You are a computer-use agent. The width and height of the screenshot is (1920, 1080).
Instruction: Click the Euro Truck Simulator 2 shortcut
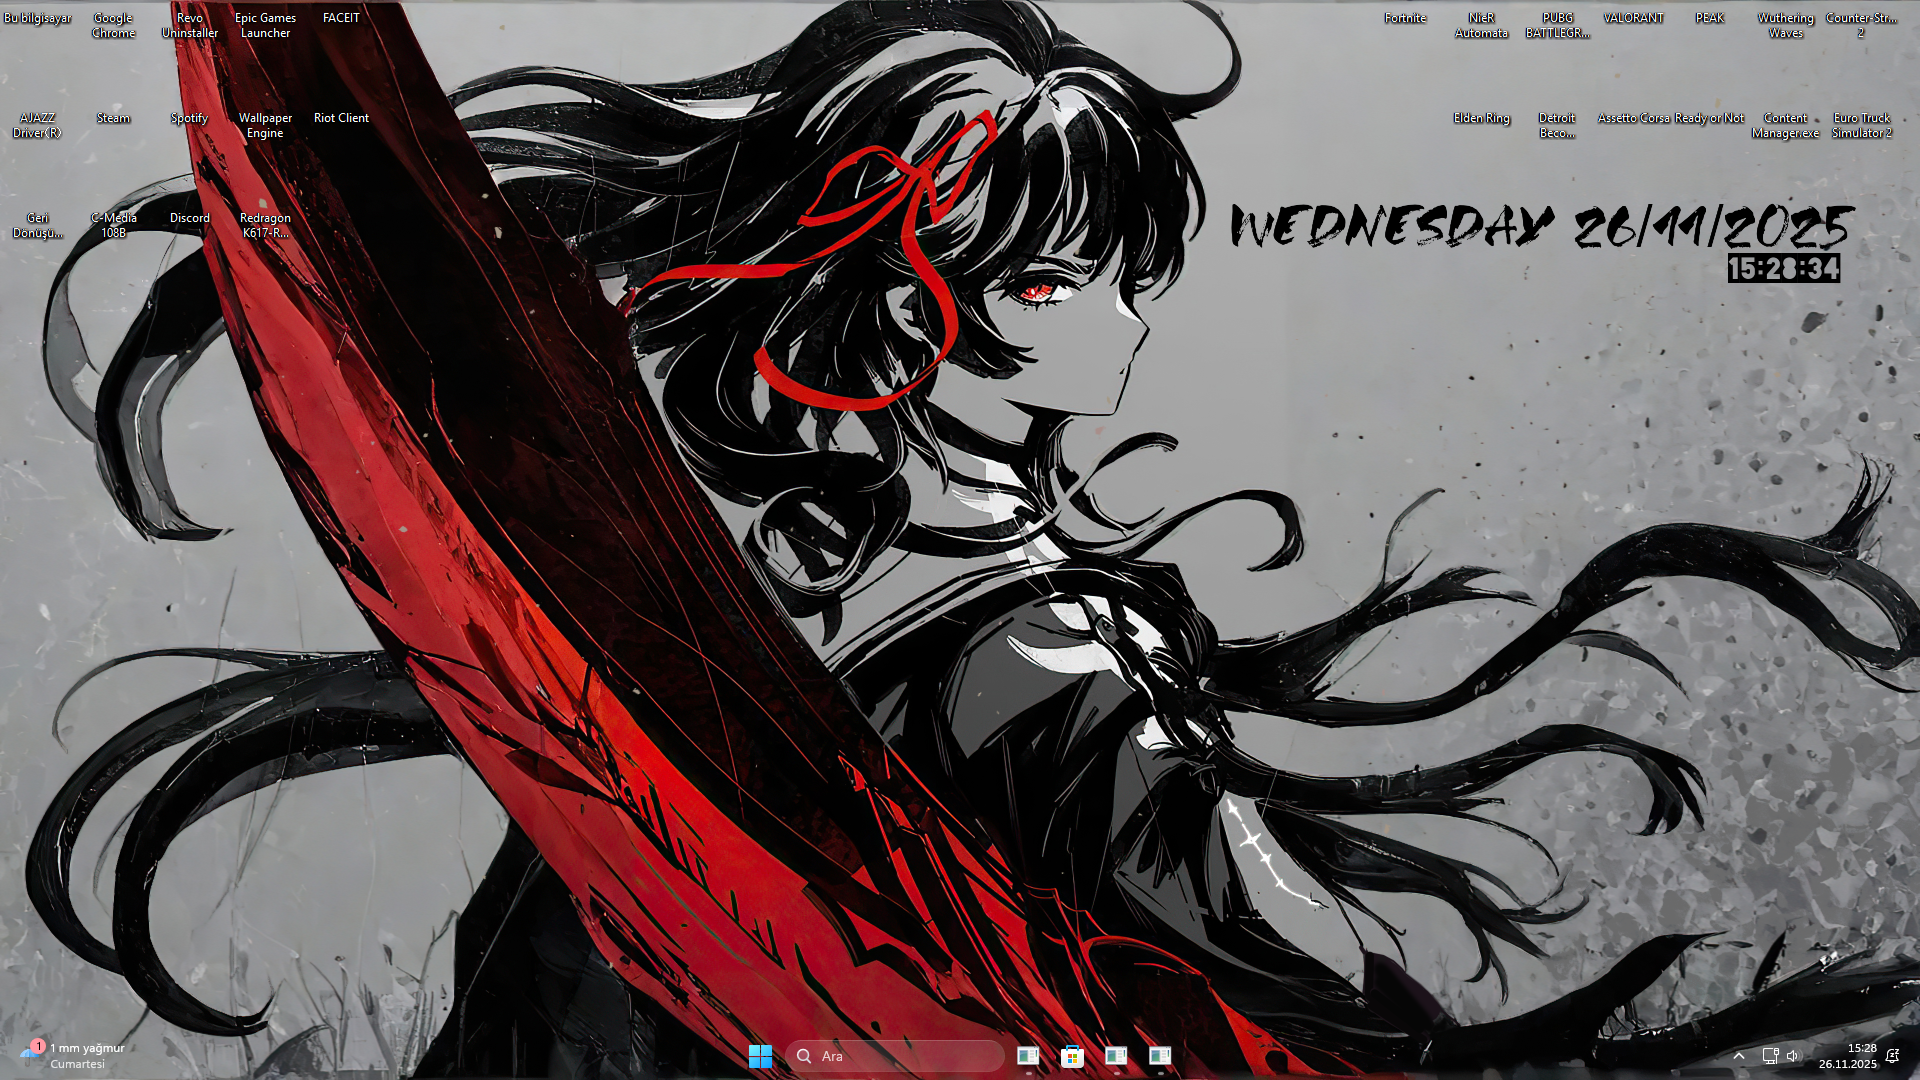click(x=1861, y=125)
